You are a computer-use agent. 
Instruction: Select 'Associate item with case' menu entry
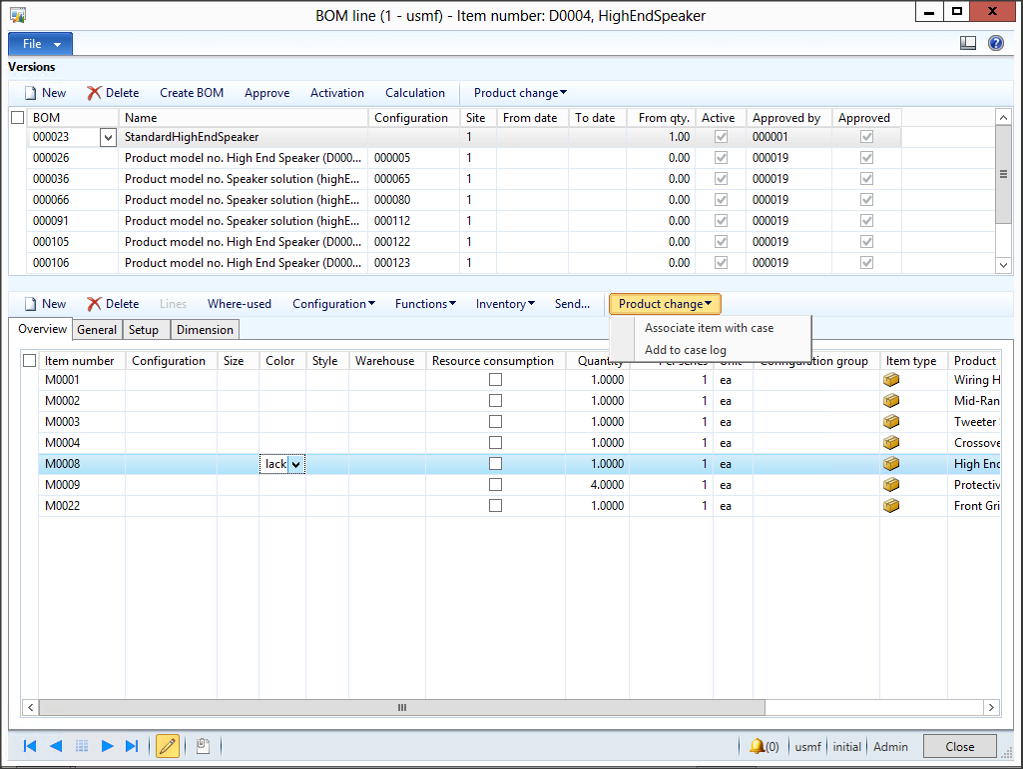(708, 328)
